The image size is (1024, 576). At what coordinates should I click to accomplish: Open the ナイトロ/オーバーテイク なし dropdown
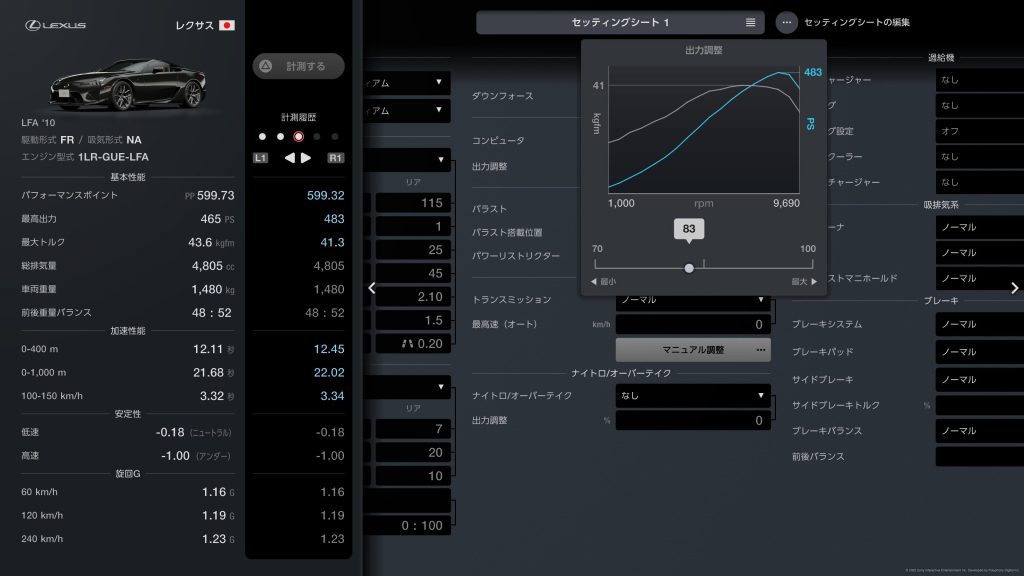(693, 396)
